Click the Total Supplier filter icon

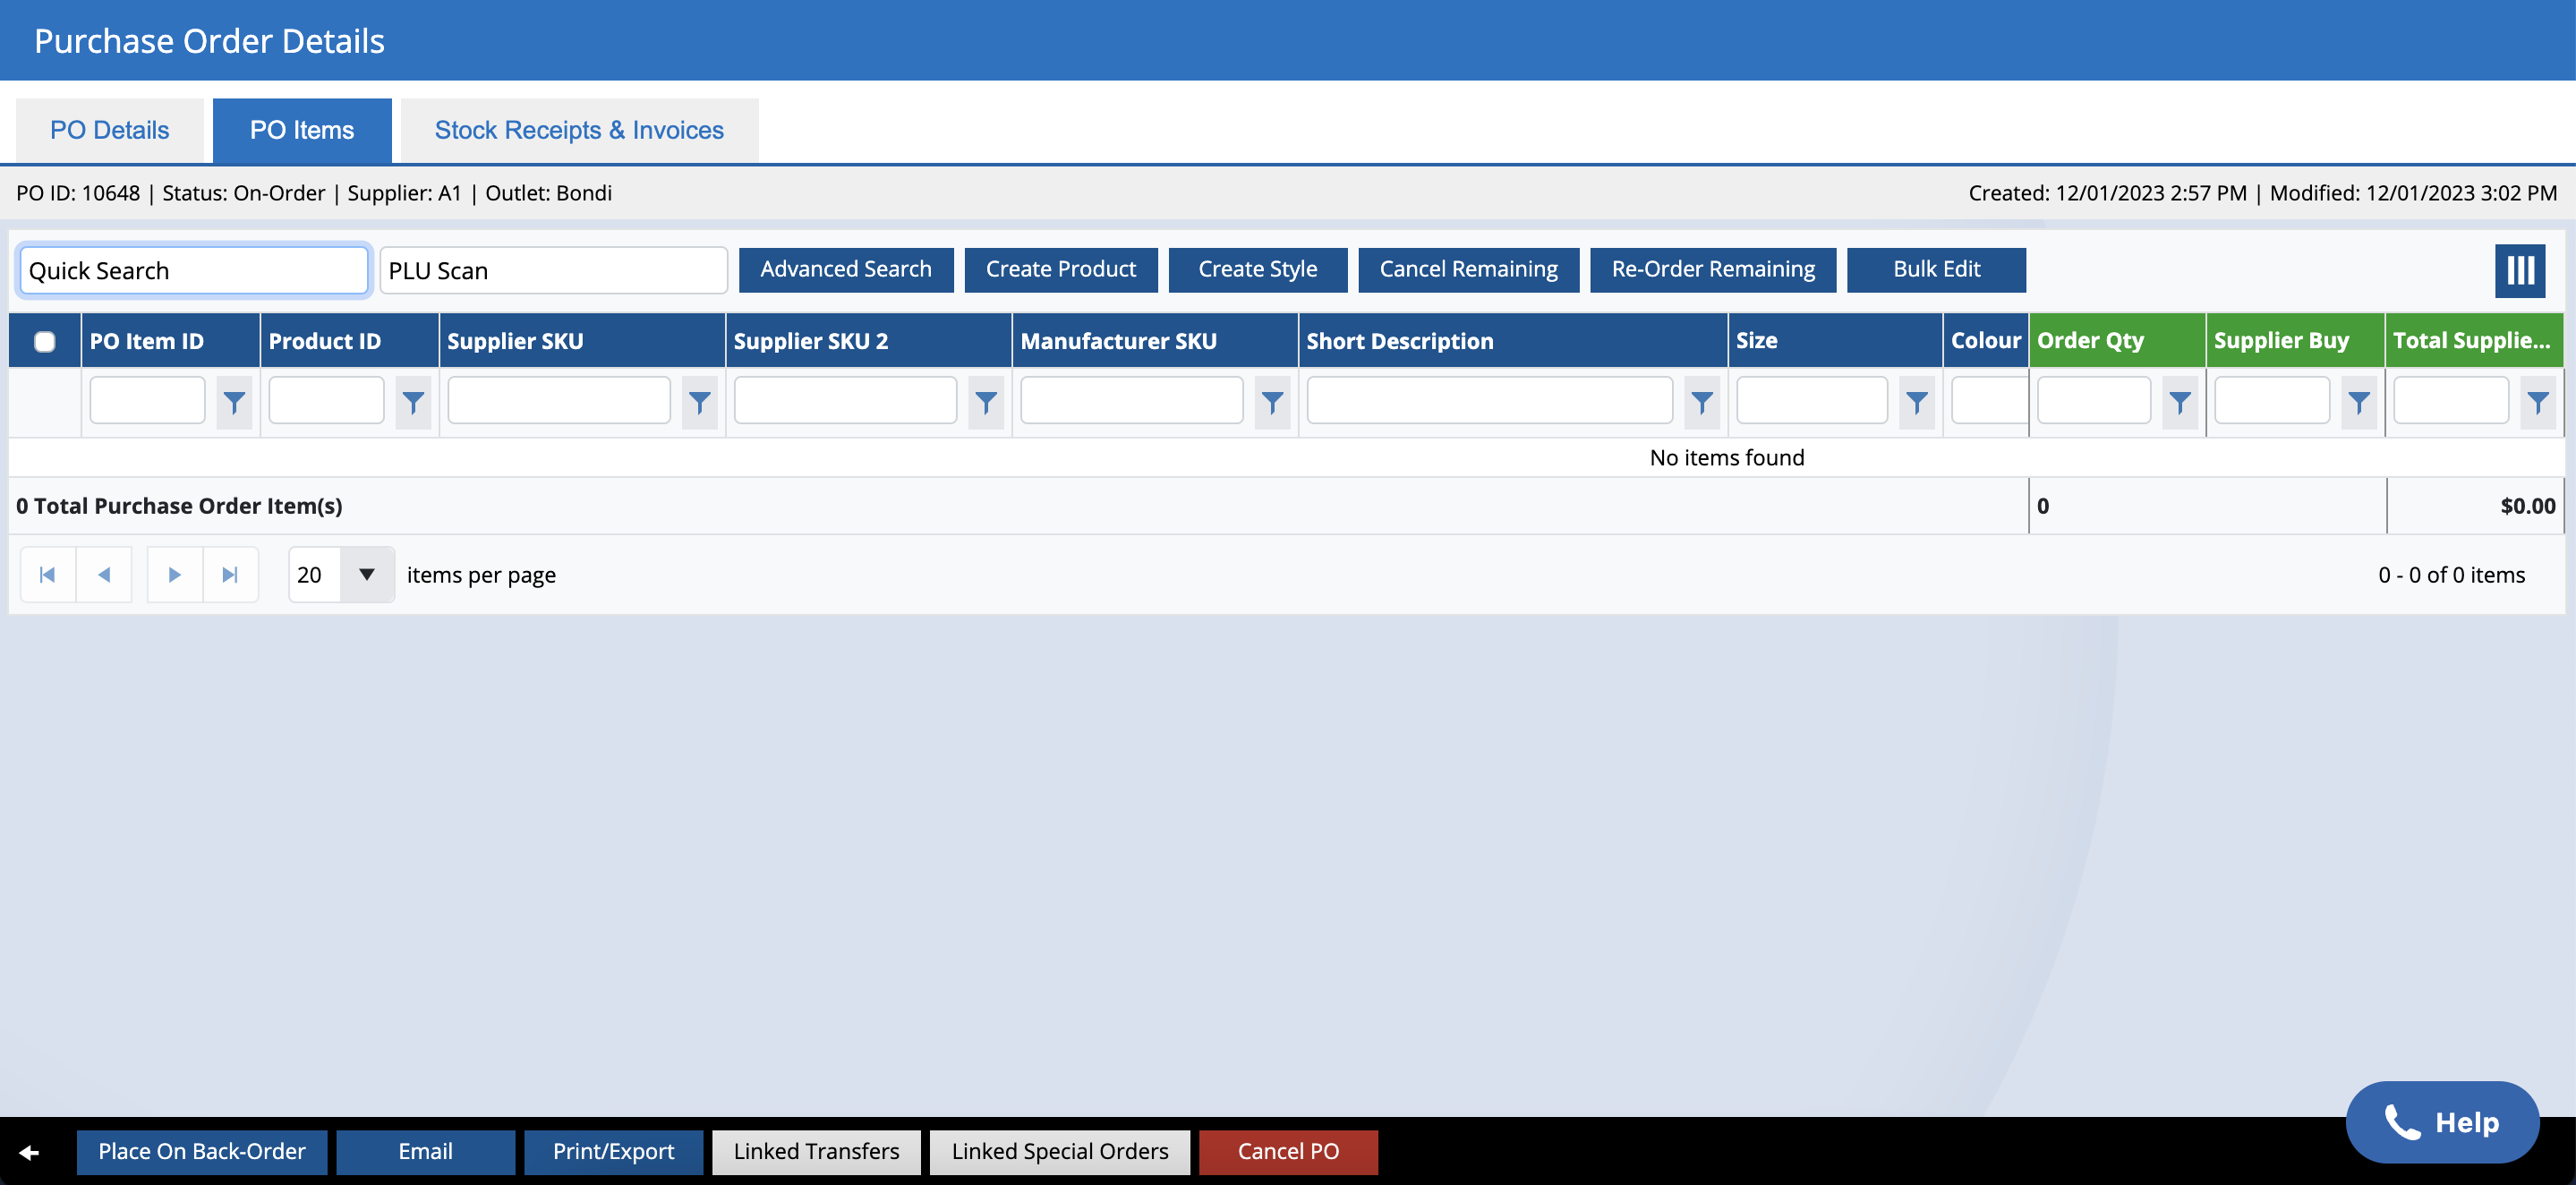coord(2538,402)
